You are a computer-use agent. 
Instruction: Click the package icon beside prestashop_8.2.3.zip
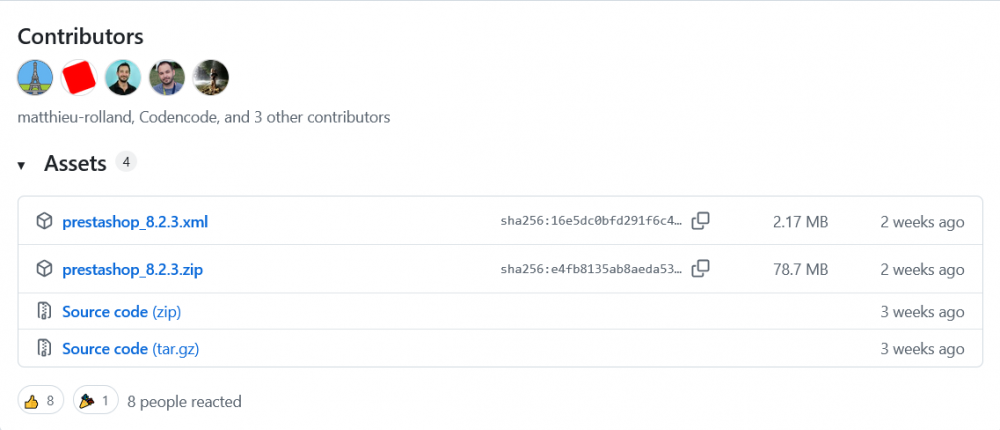coord(44,269)
